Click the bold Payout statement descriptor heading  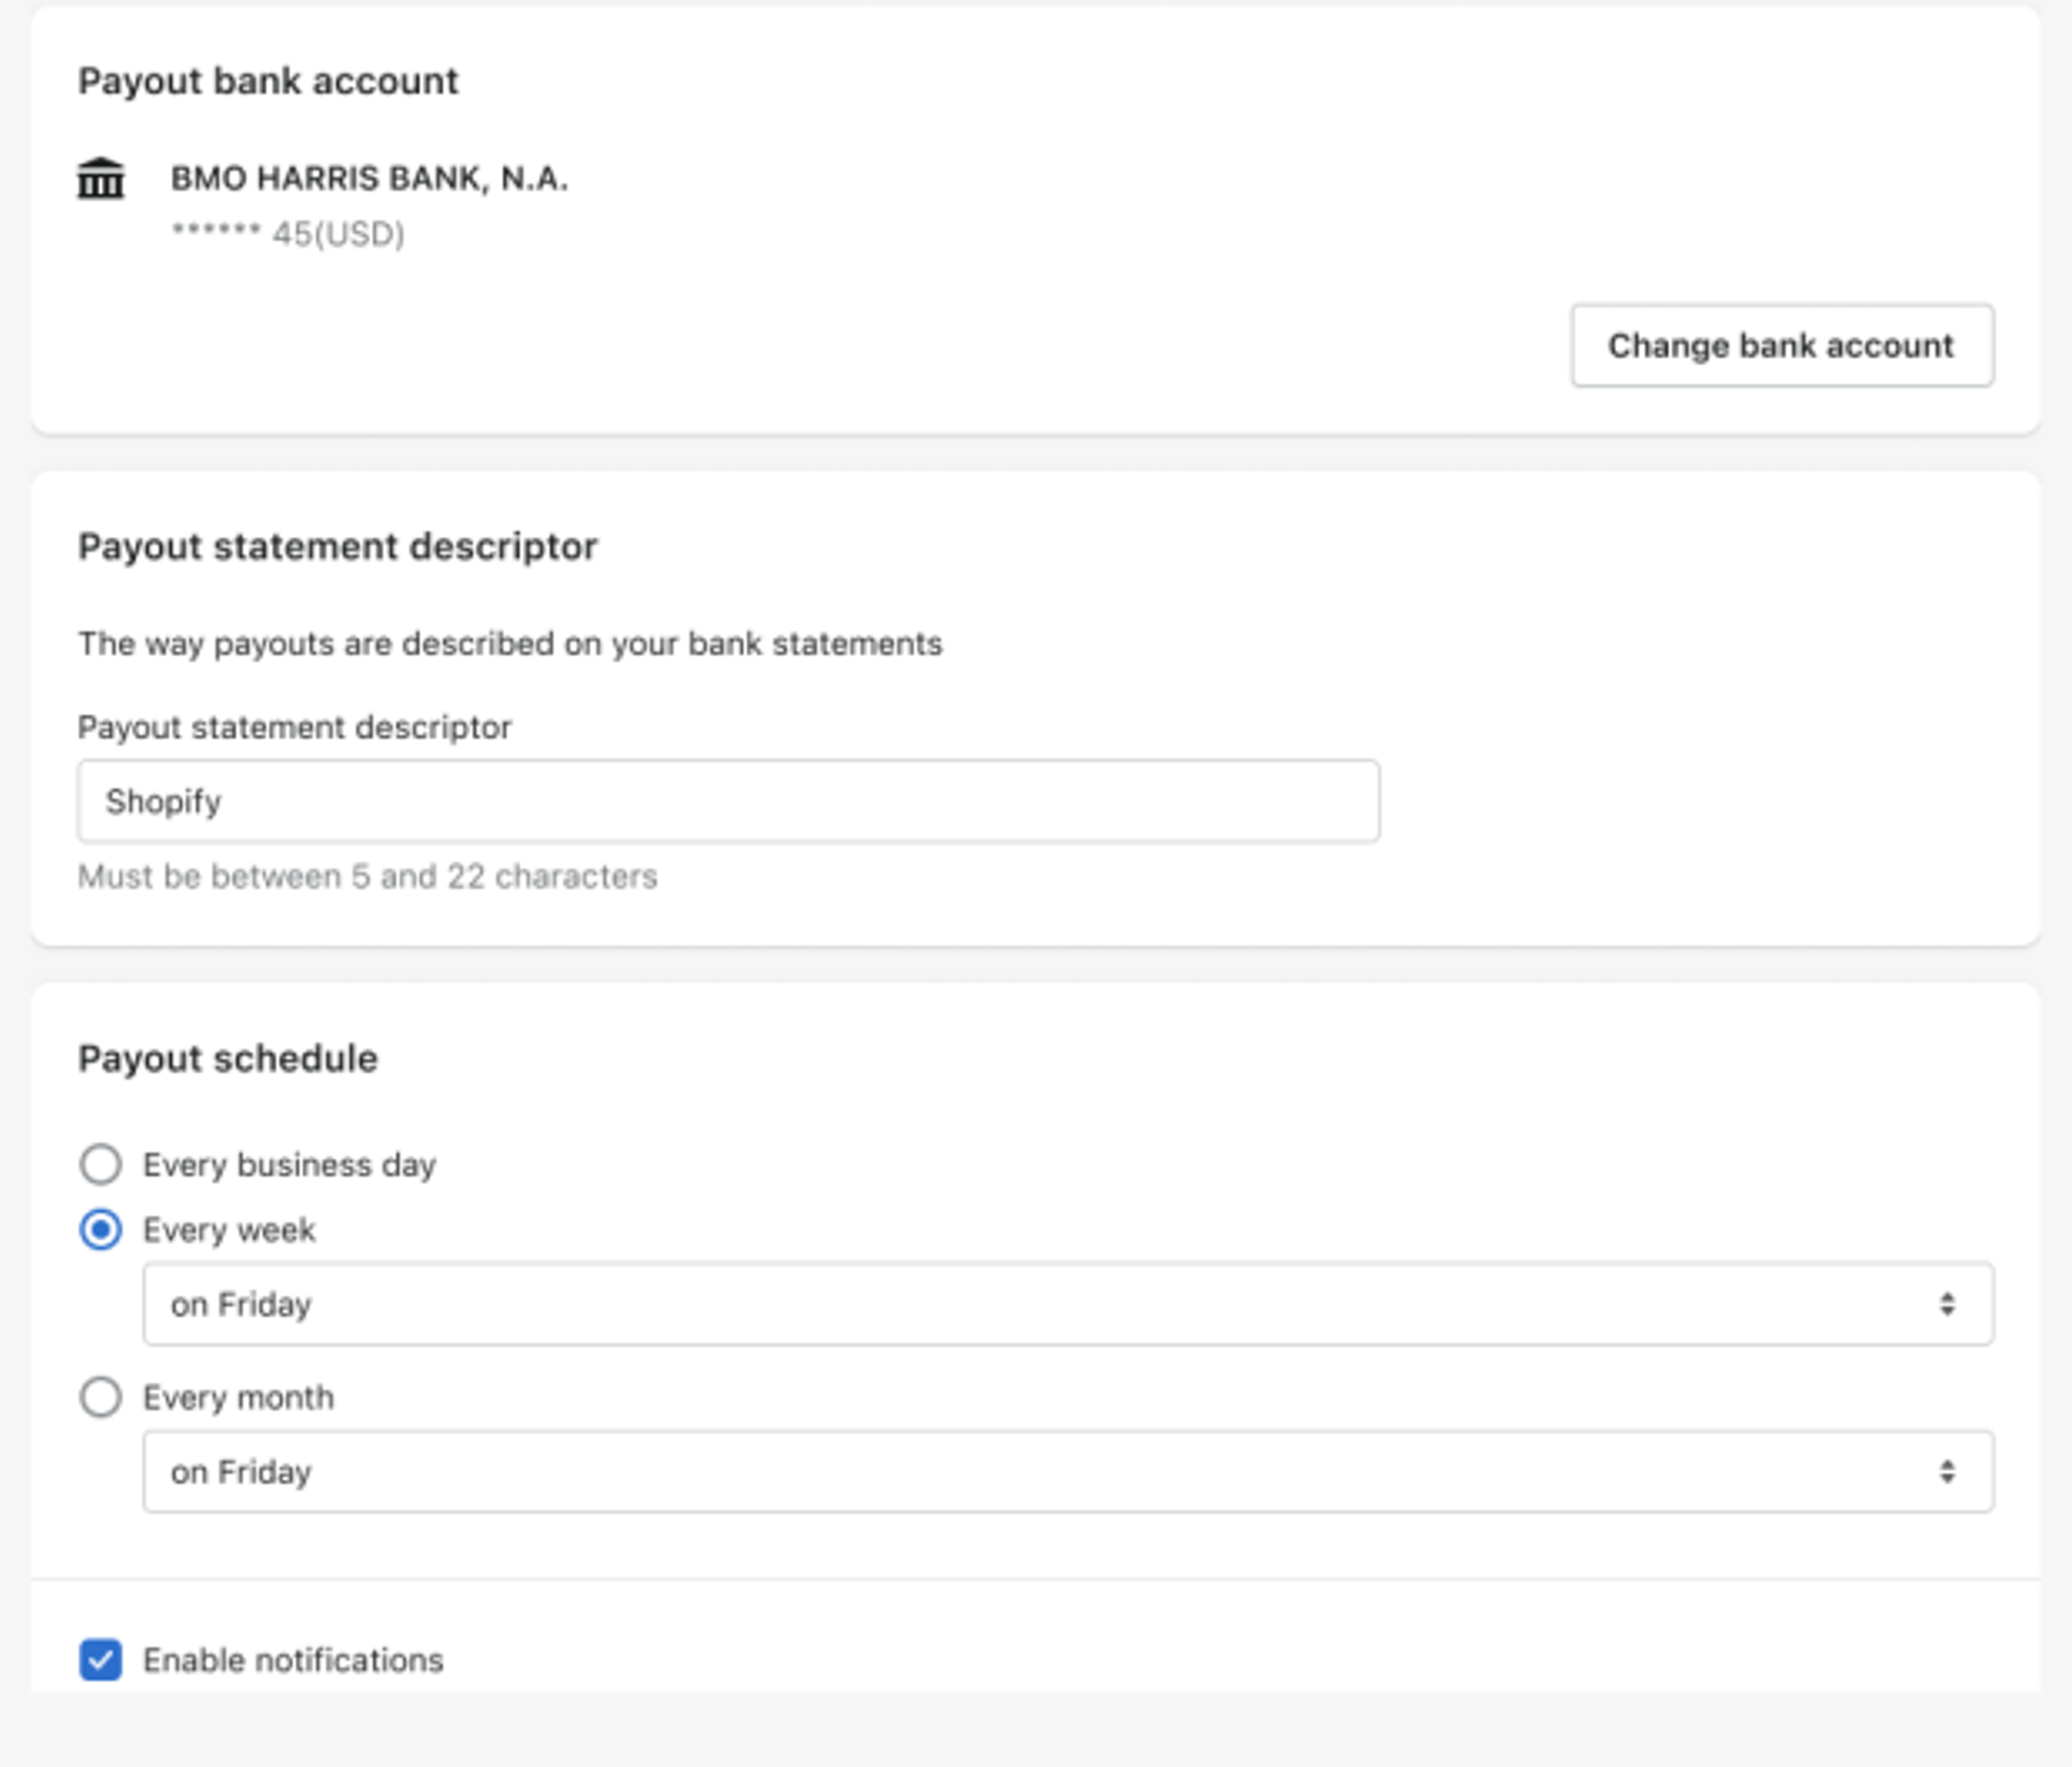point(337,547)
